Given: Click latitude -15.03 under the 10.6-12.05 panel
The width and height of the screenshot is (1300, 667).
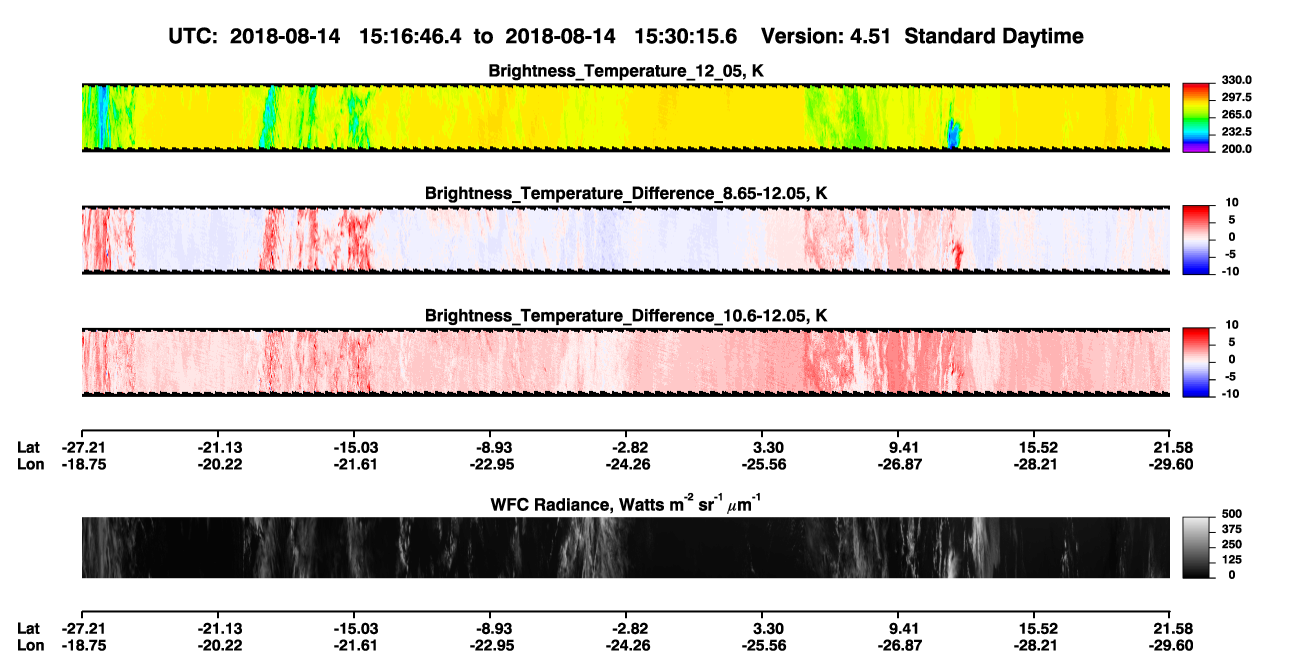Looking at the screenshot, I should click(x=355, y=448).
